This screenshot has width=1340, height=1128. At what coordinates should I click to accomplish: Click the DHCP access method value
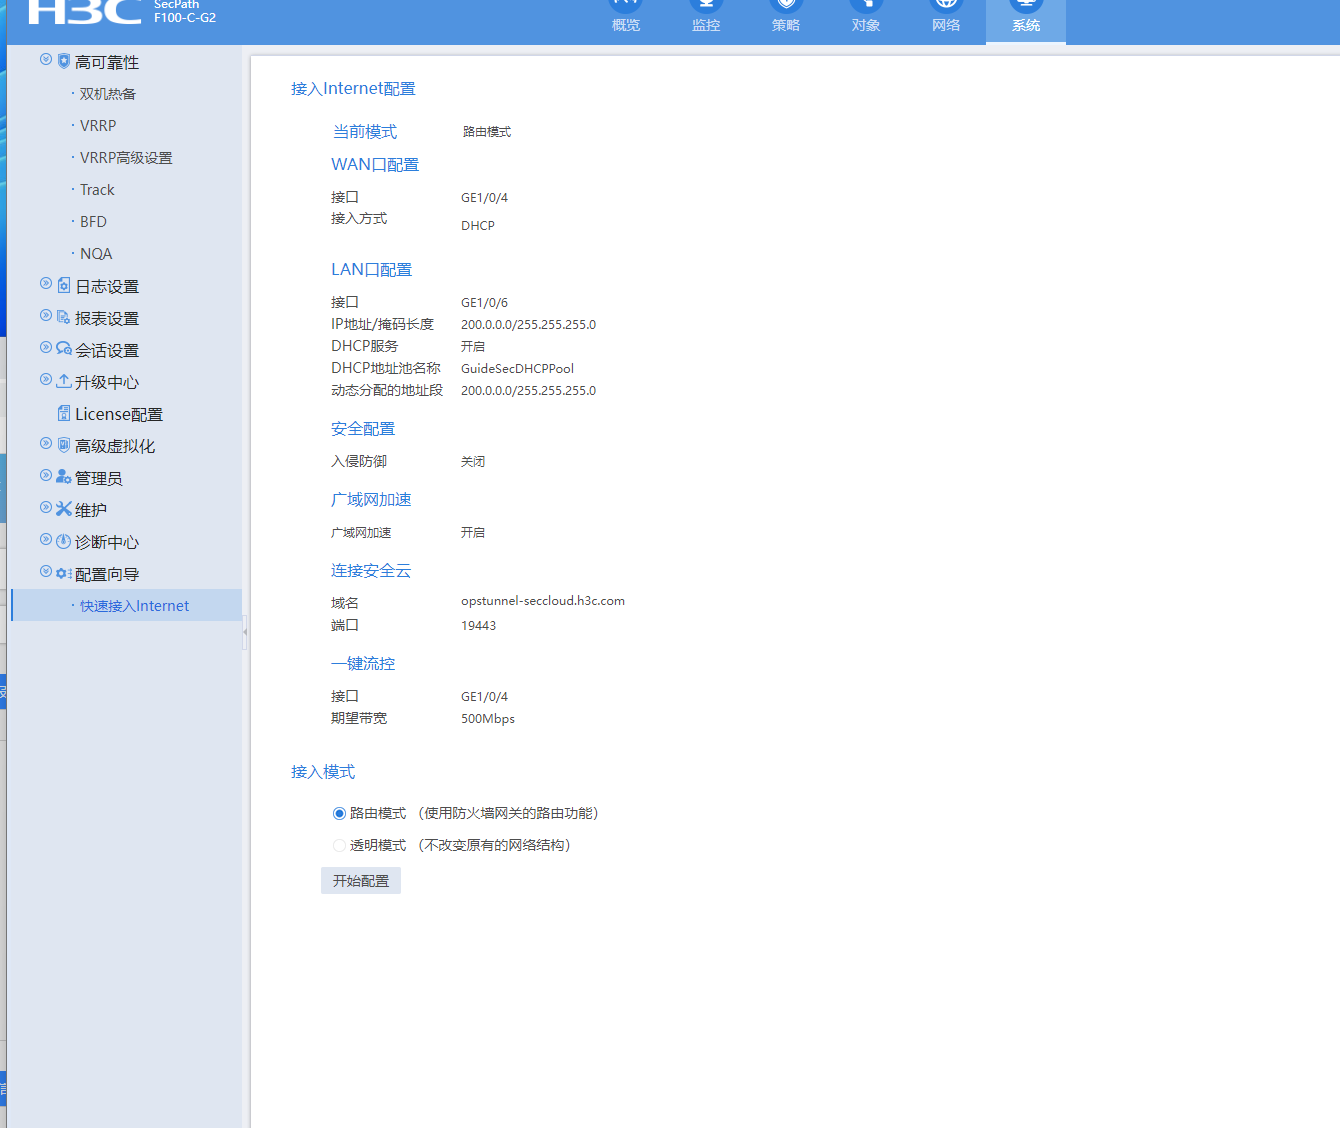coord(478,226)
